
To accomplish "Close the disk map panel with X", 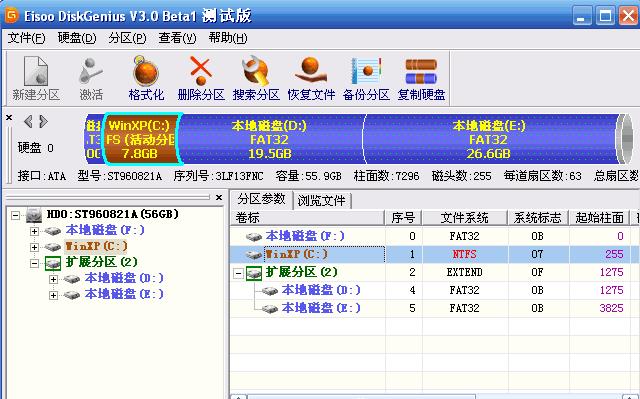I will coord(9,117).
